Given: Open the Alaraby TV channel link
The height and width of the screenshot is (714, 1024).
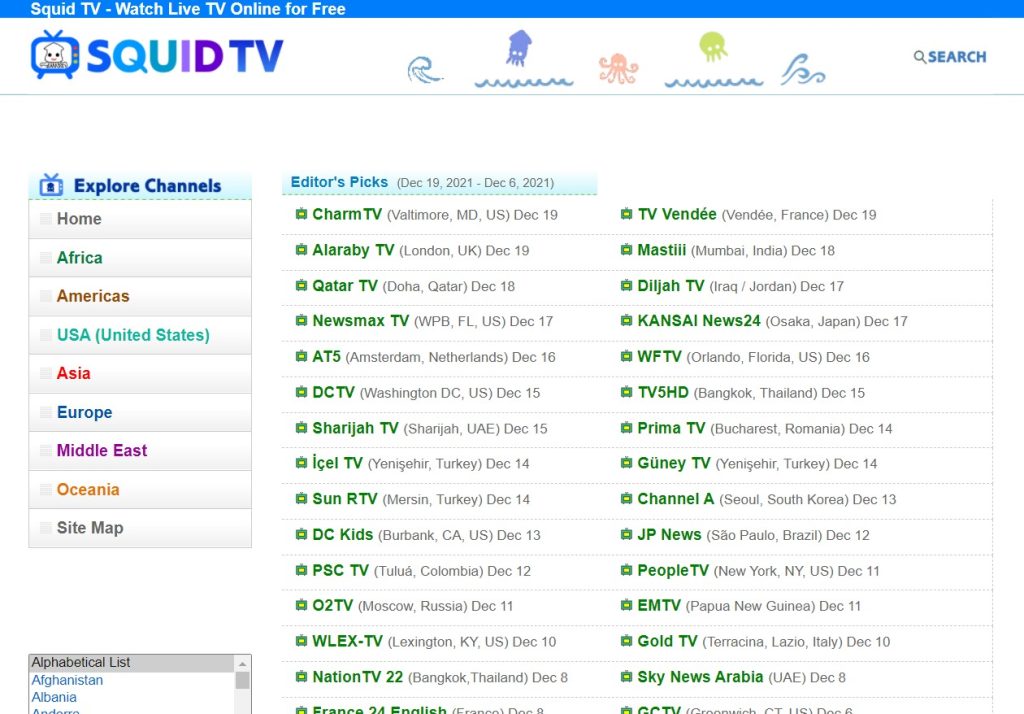Looking at the screenshot, I should [353, 250].
